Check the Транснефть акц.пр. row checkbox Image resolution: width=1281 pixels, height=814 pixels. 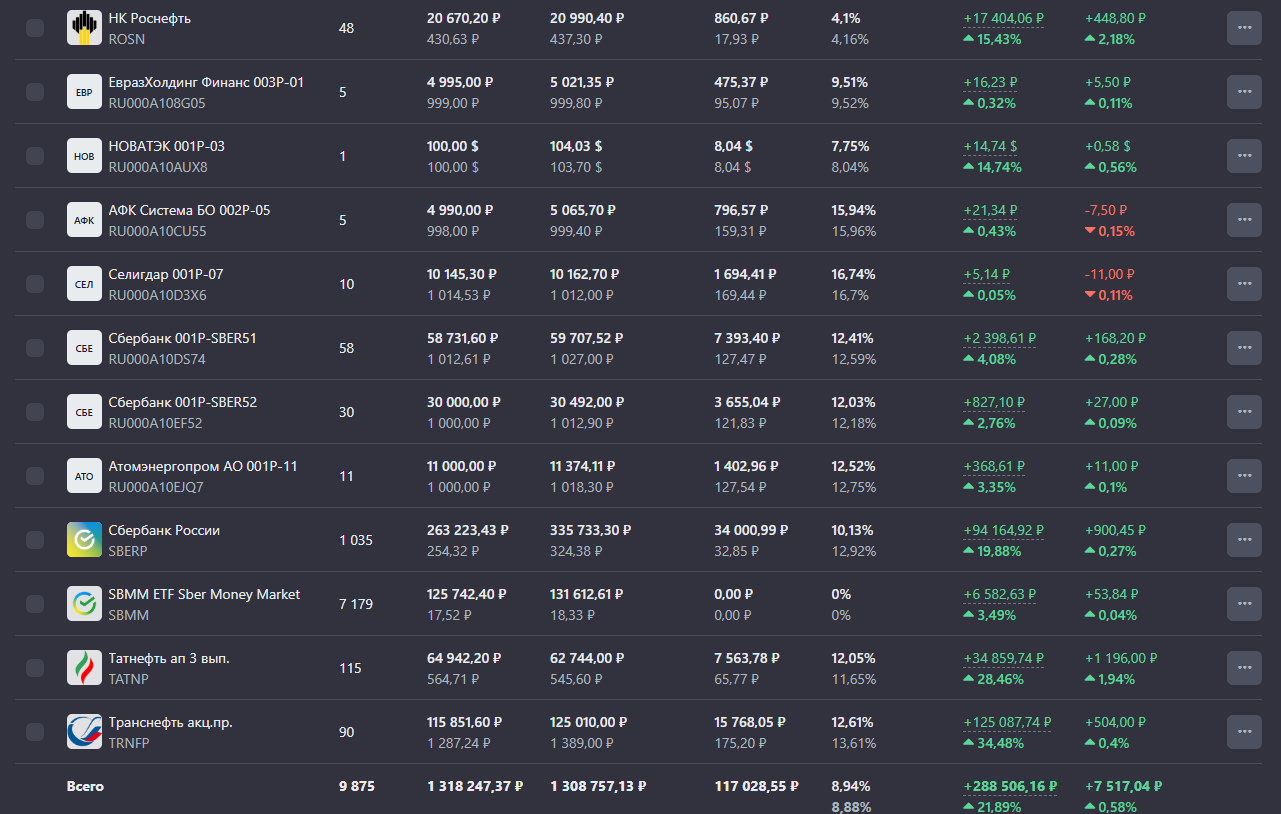(x=35, y=732)
